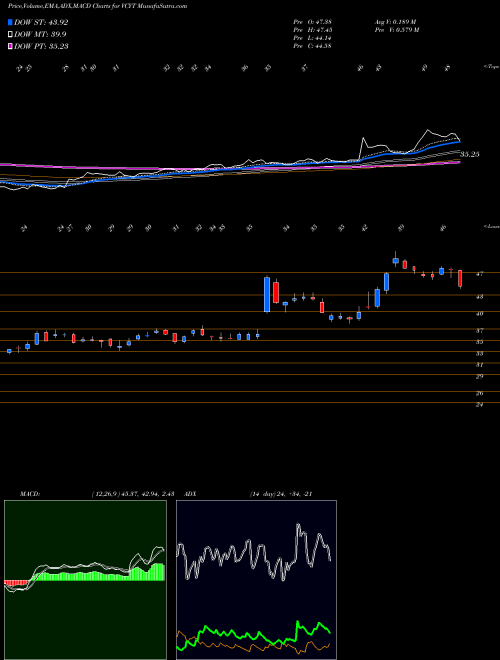Click the 47 price axis label
The width and height of the screenshot is (500, 660).
click(479, 274)
